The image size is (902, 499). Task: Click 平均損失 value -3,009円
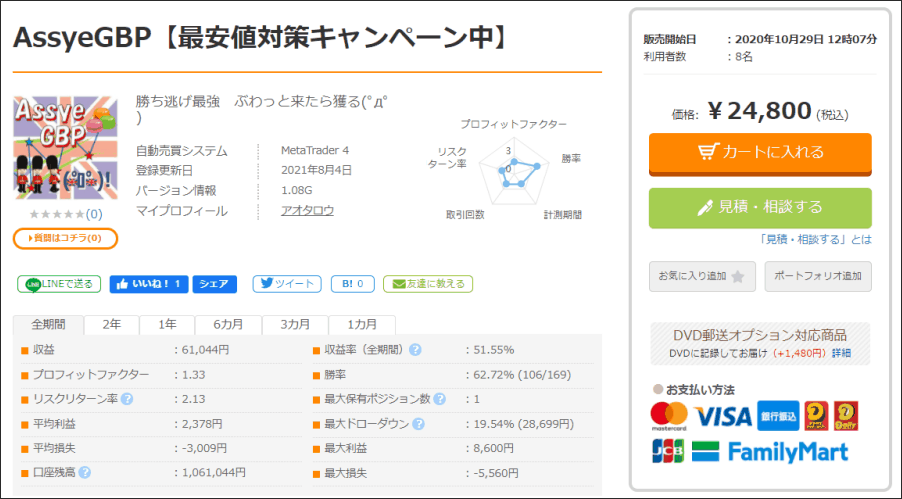pyautogui.click(x=204, y=448)
